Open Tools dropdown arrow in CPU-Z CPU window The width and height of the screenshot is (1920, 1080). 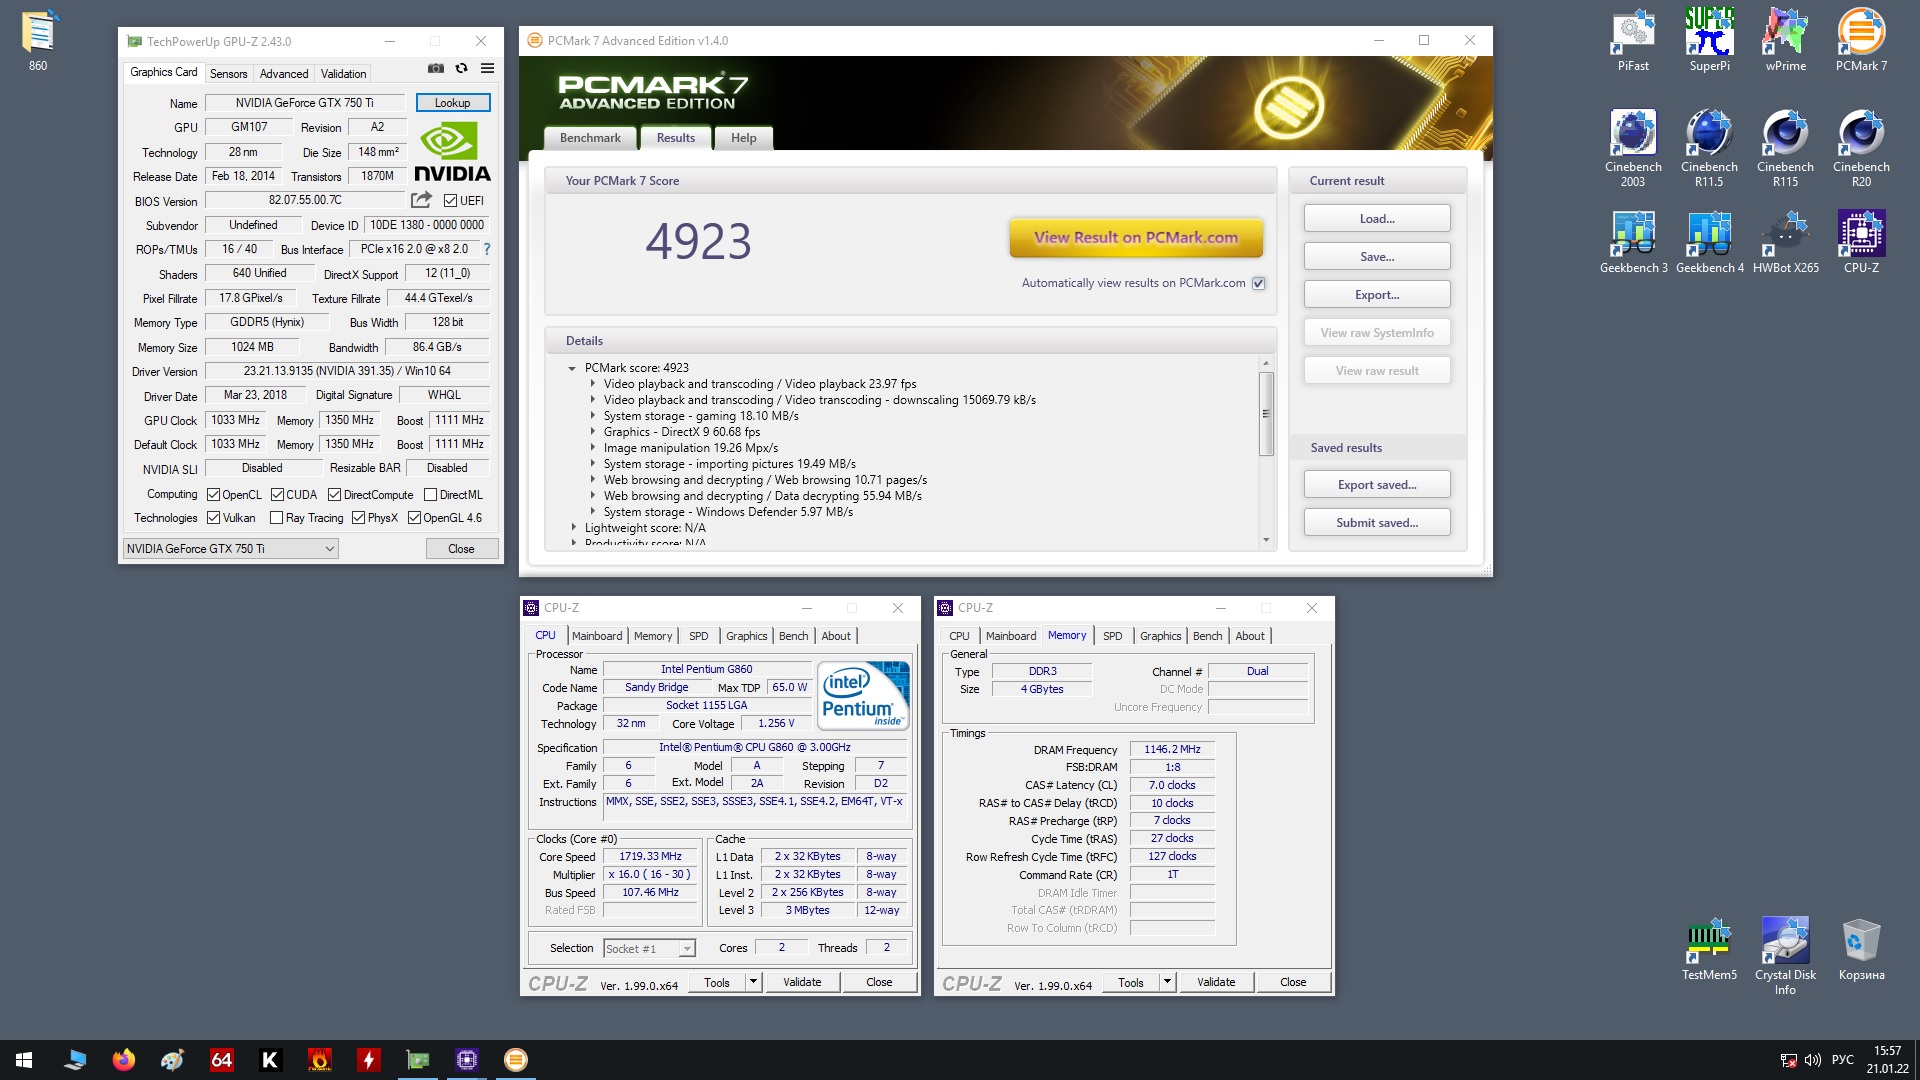tap(753, 982)
